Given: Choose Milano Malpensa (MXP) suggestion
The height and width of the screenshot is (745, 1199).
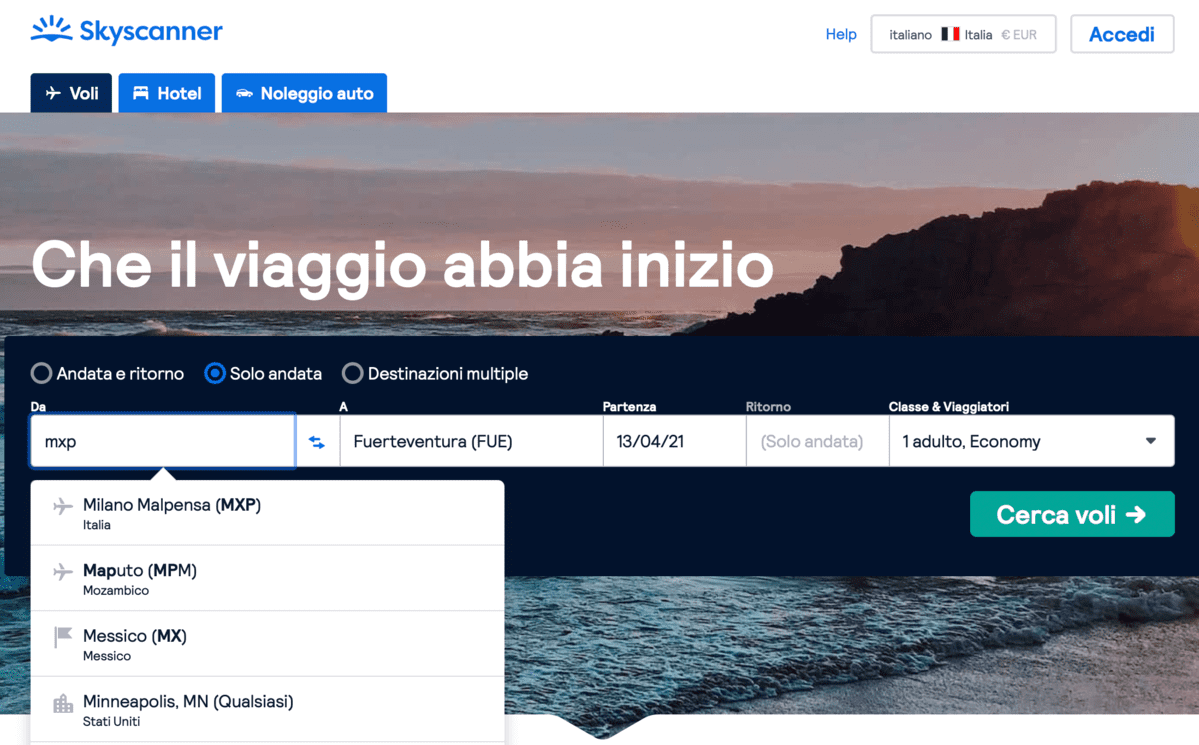Looking at the screenshot, I should point(268,513).
